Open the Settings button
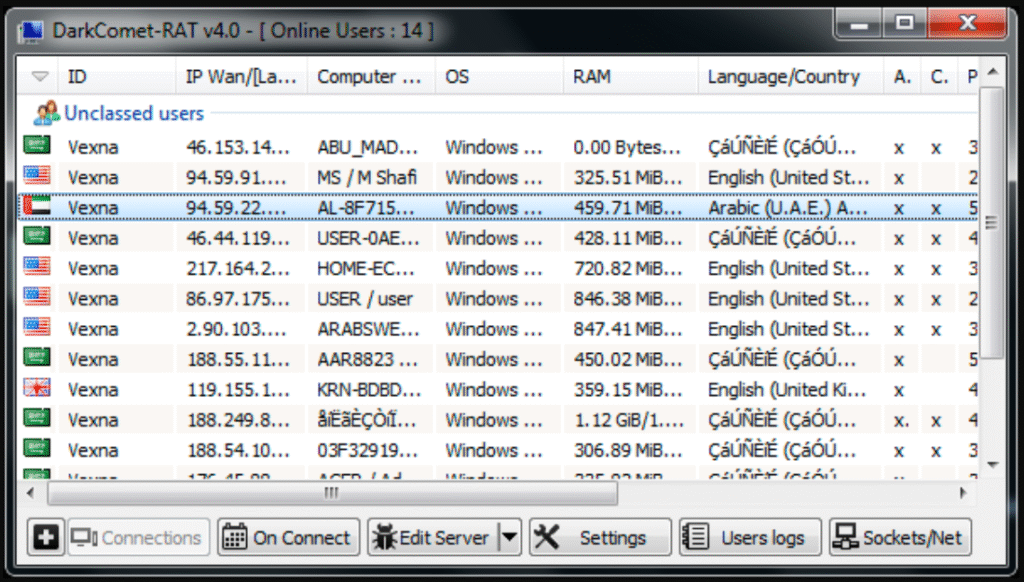 600,537
